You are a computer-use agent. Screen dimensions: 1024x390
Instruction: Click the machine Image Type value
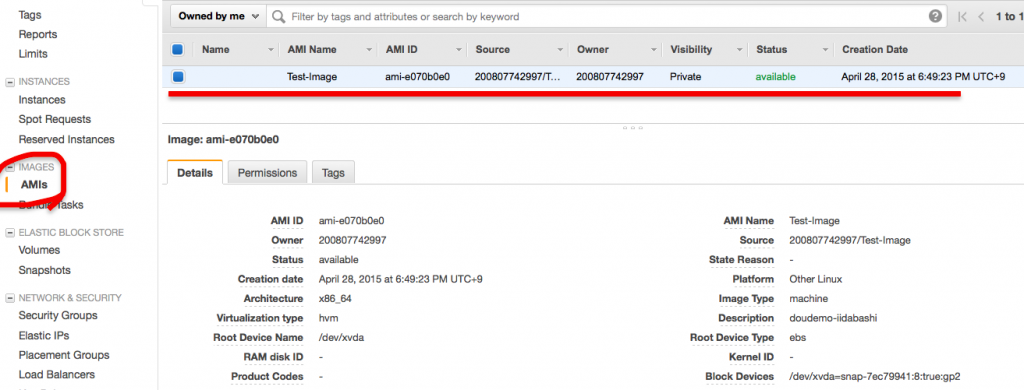(808, 299)
